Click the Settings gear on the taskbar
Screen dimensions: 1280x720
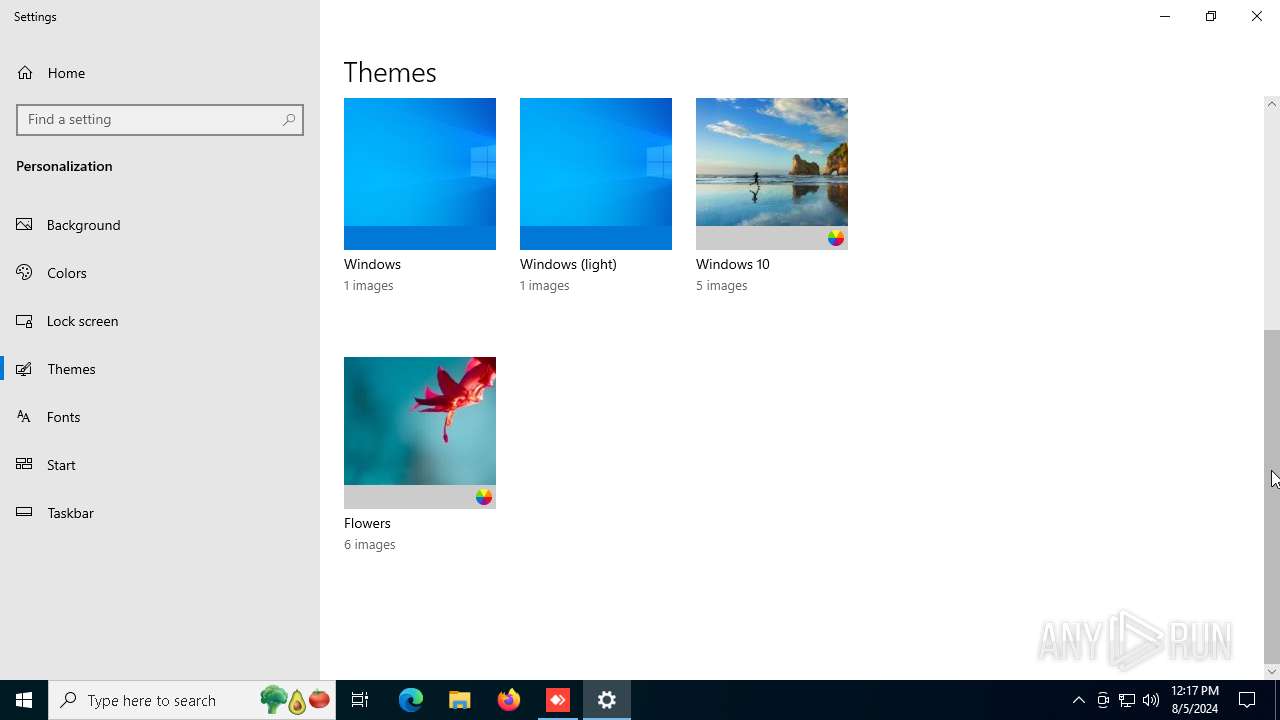(x=607, y=700)
